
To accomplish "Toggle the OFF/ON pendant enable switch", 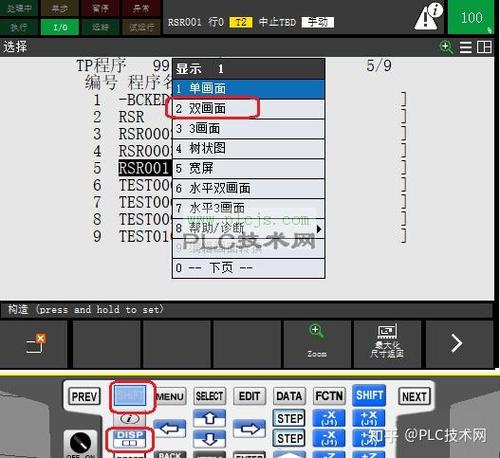I will (x=80, y=443).
